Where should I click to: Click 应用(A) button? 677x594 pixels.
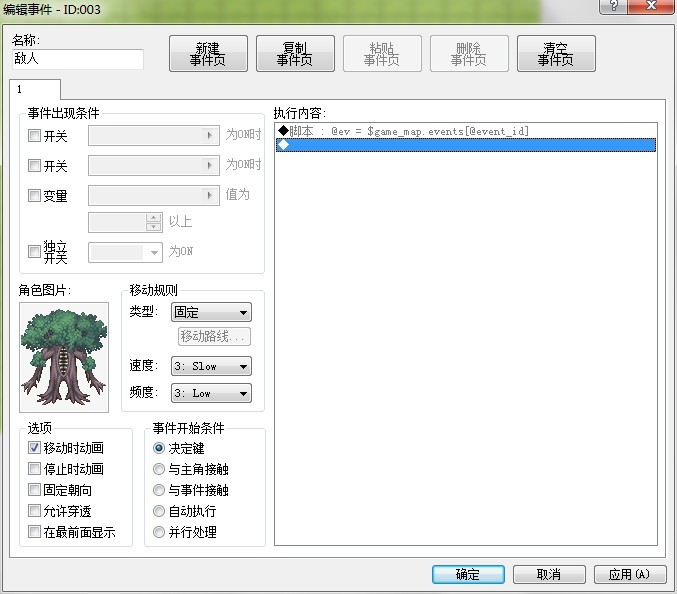point(630,575)
